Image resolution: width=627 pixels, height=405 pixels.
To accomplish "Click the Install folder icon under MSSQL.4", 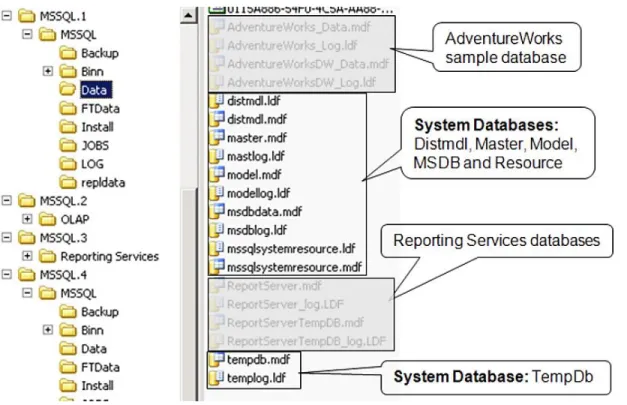I will (68, 385).
